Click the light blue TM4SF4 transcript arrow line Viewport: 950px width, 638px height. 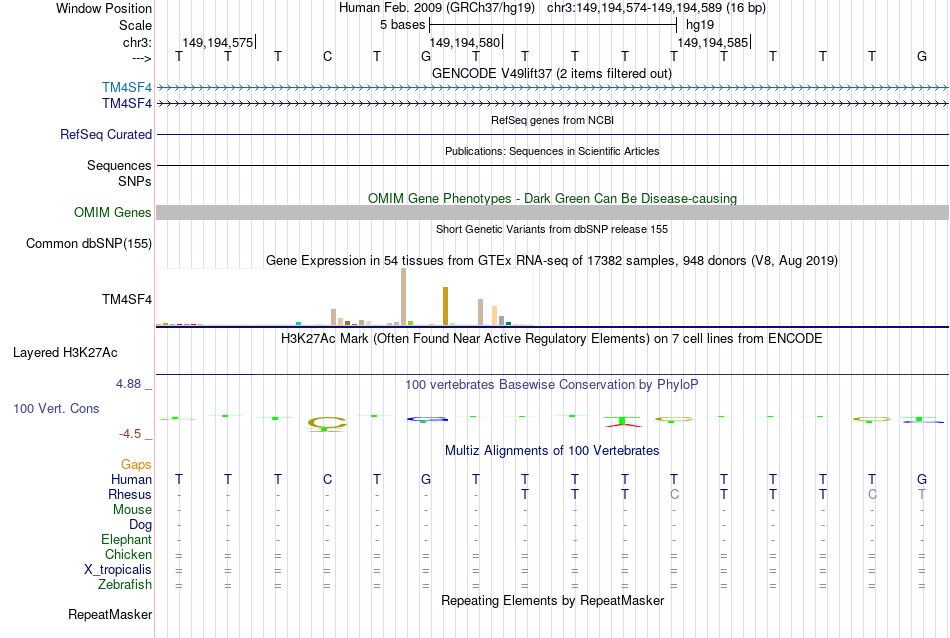(x=553, y=88)
